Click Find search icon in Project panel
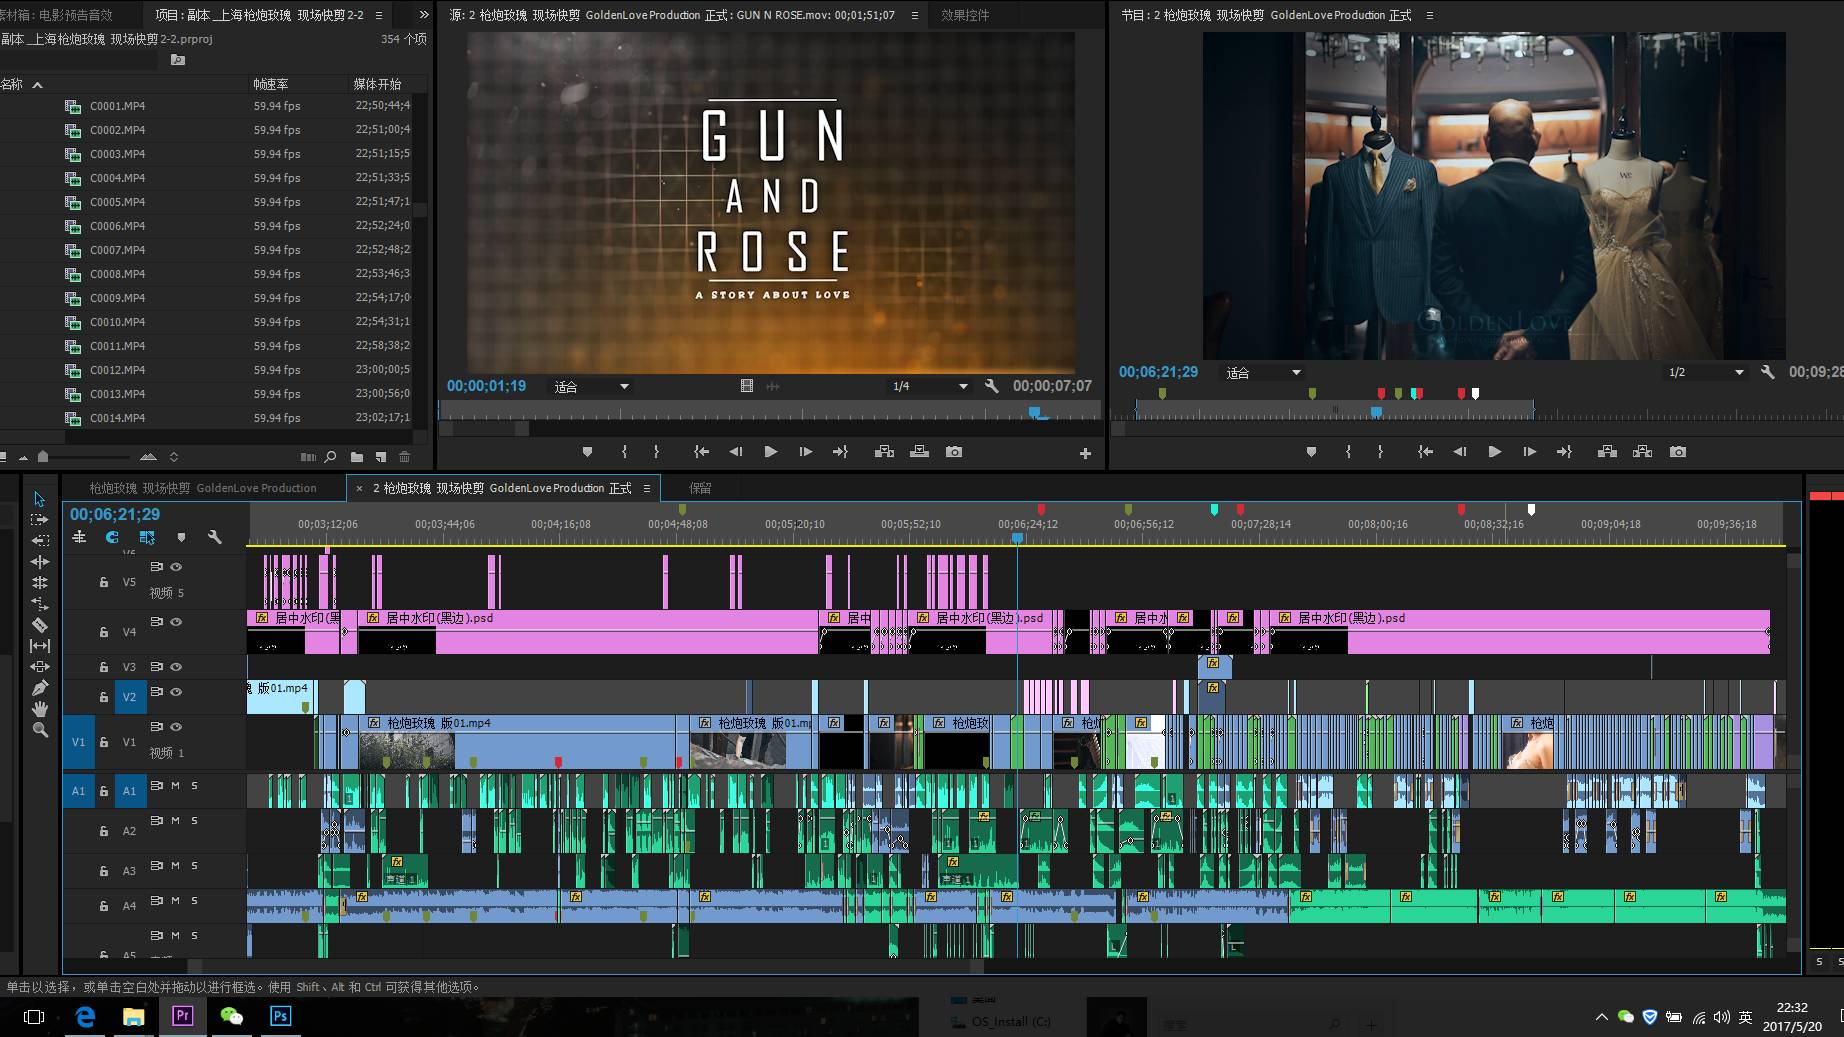This screenshot has height=1037, width=1844. pos(331,457)
